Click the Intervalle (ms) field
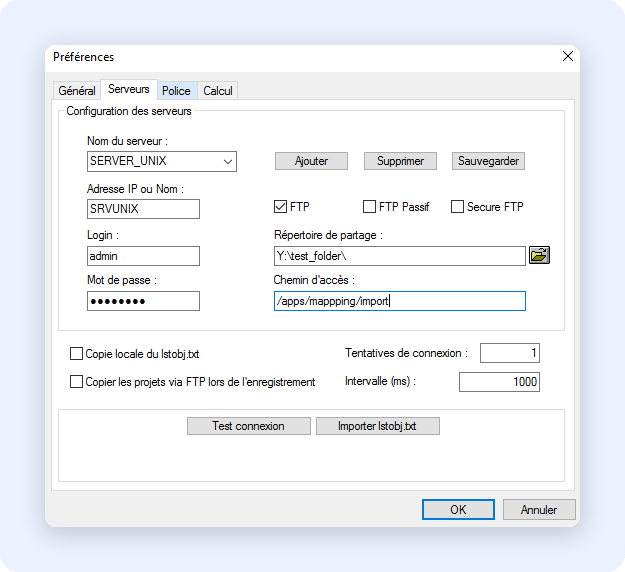The image size is (625, 572). tap(499, 382)
